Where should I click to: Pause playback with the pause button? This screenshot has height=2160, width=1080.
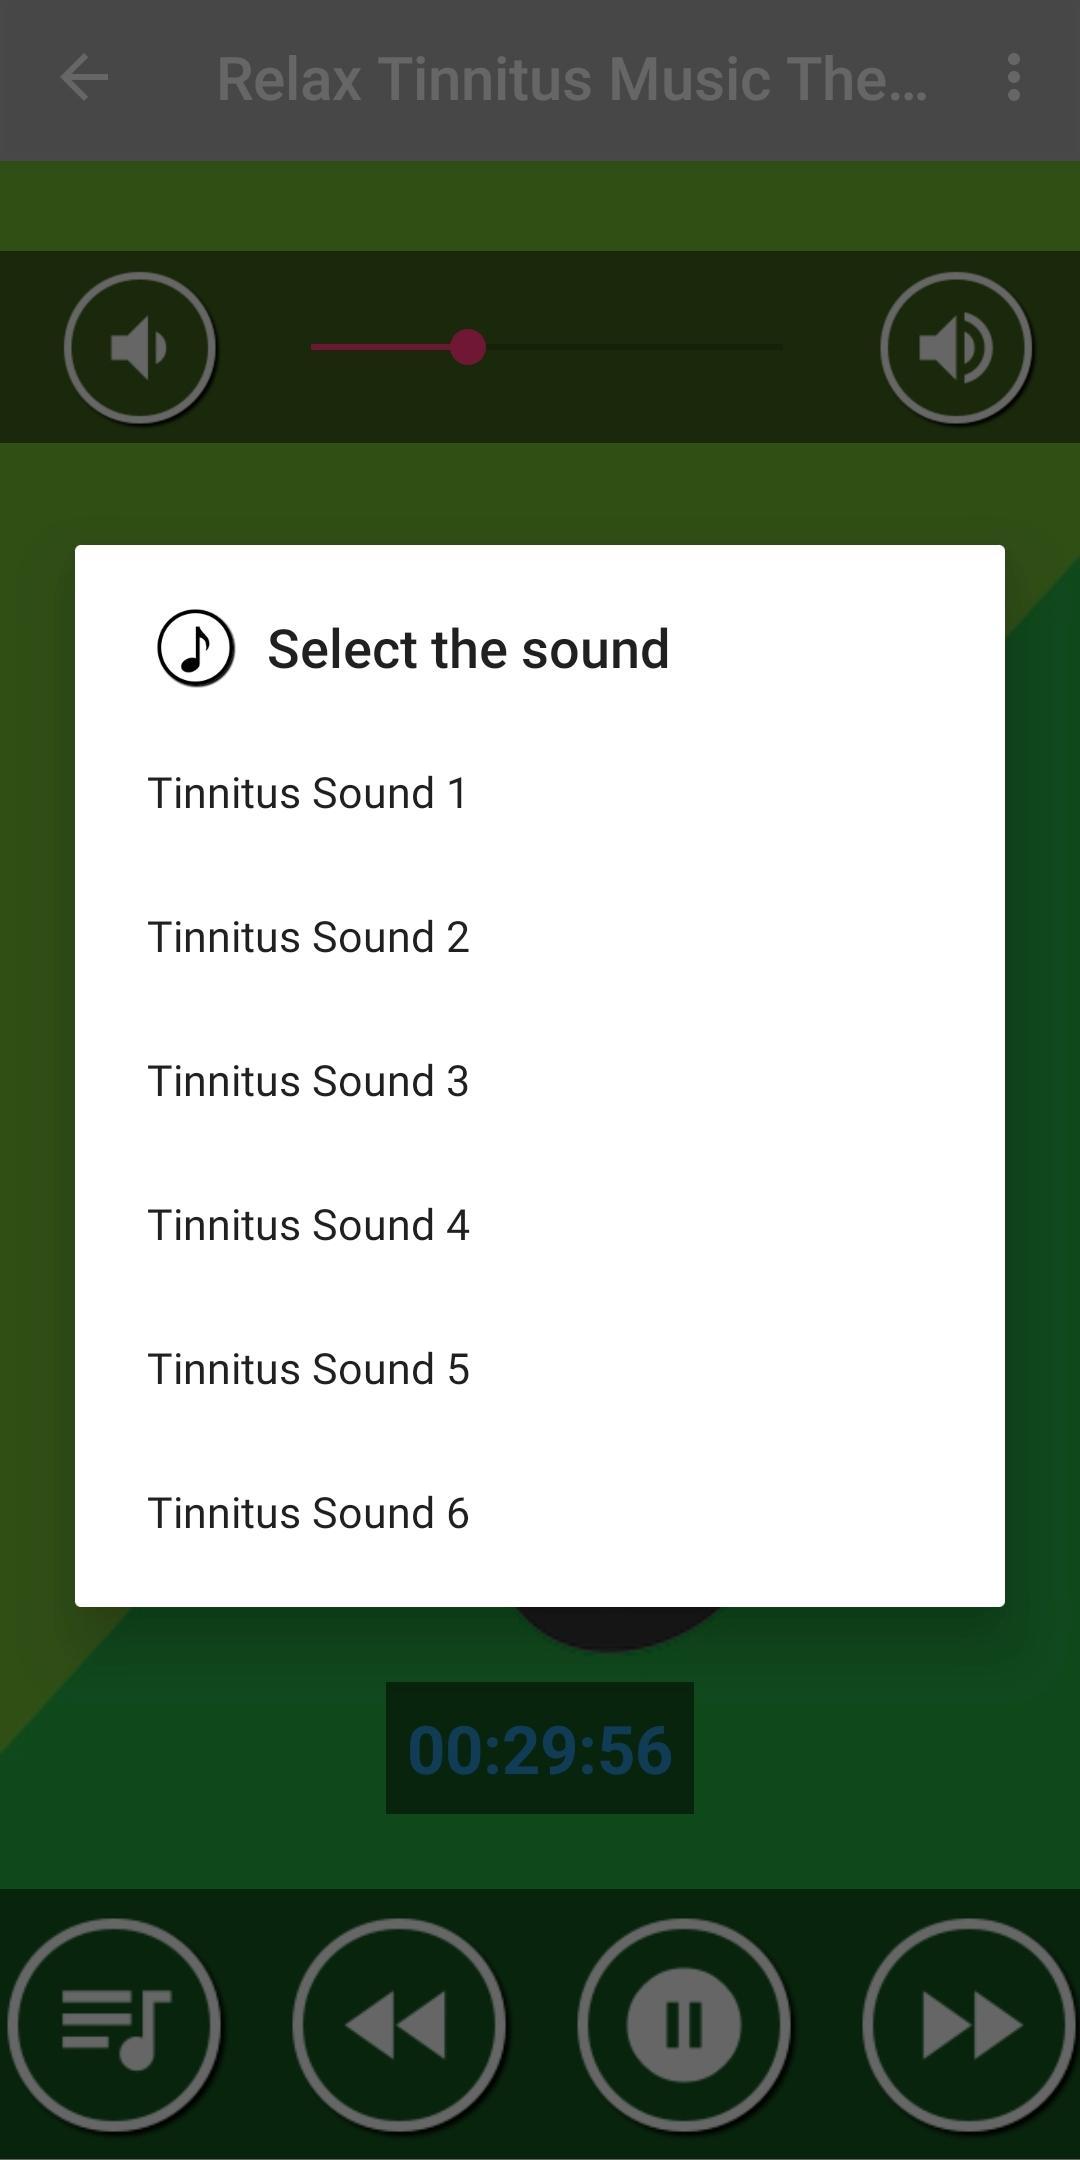(684, 2024)
